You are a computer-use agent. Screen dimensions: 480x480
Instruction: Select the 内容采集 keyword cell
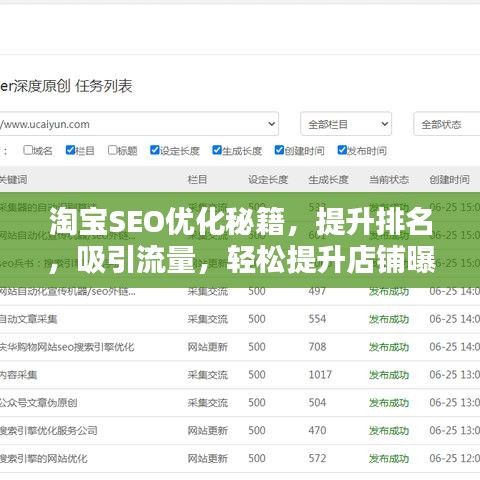tap(19, 375)
